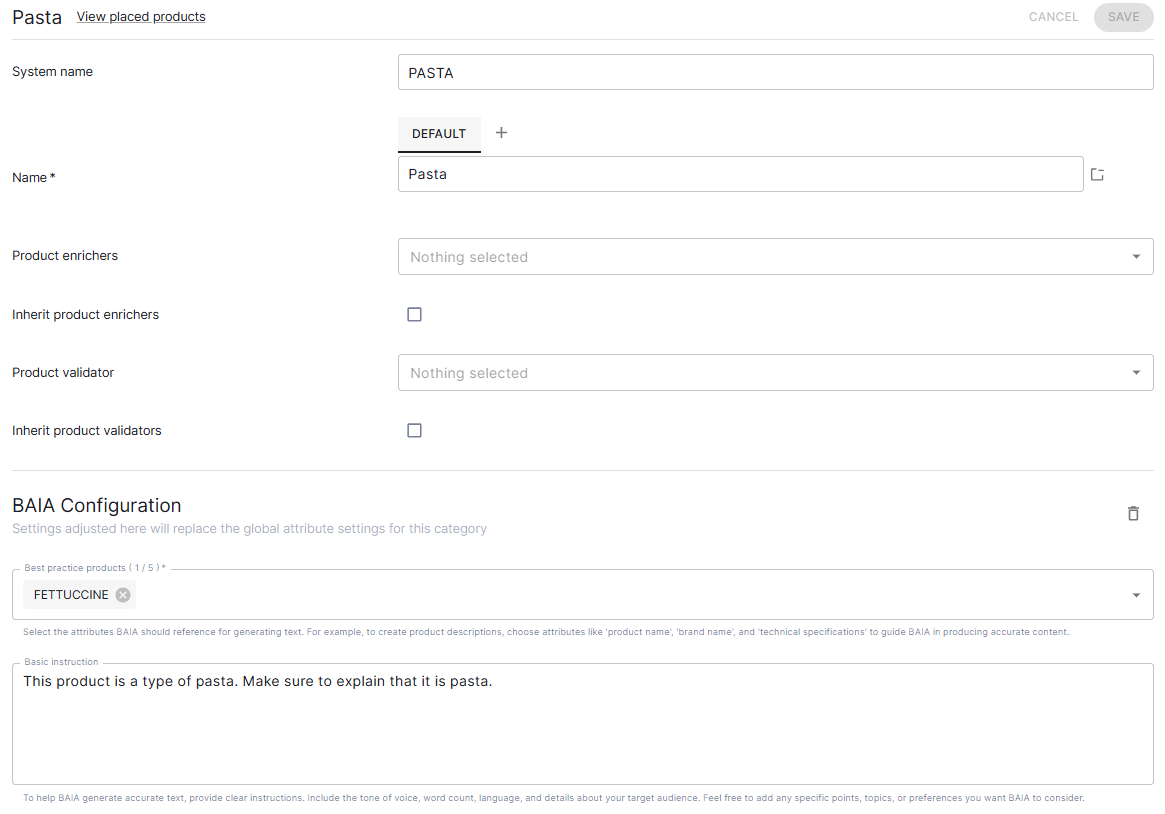1165x814 pixels.
Task: Click the SAVE button
Action: tap(1123, 17)
